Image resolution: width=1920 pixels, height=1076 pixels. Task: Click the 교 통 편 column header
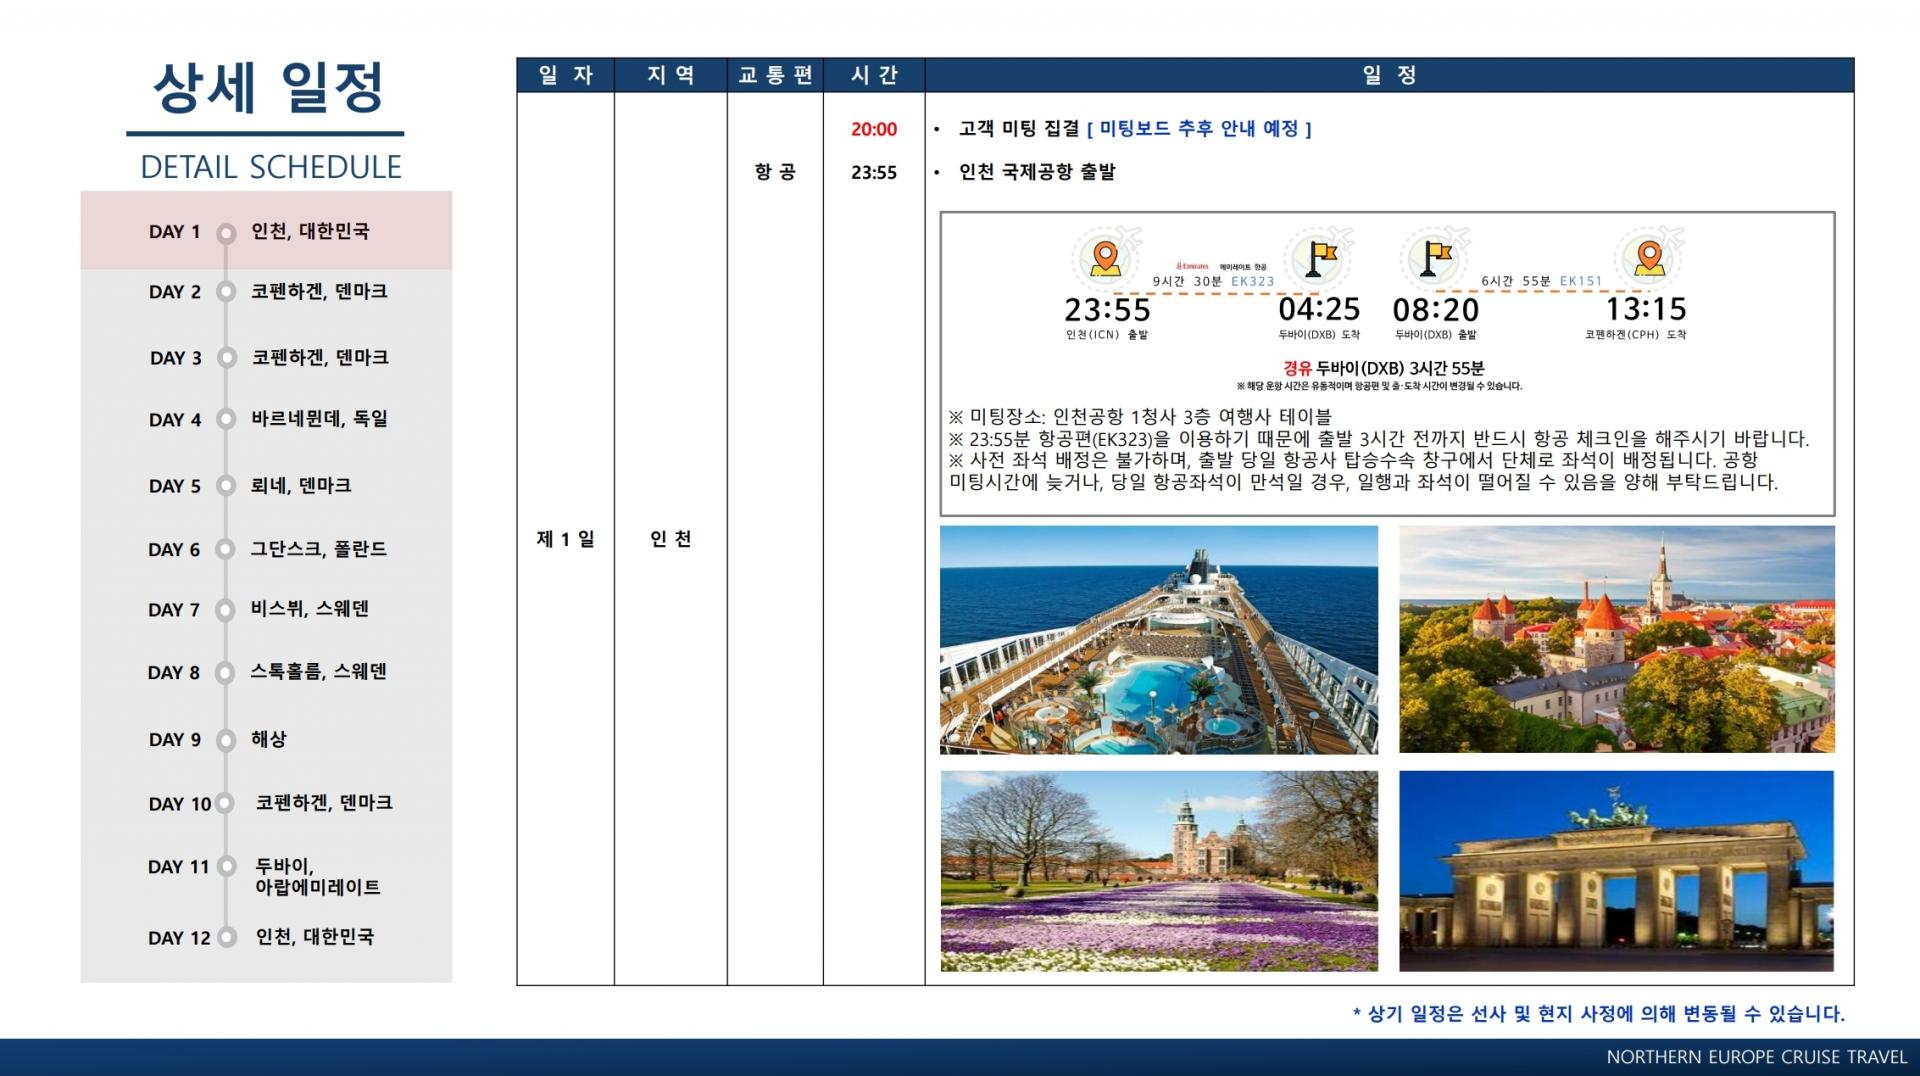[x=775, y=75]
